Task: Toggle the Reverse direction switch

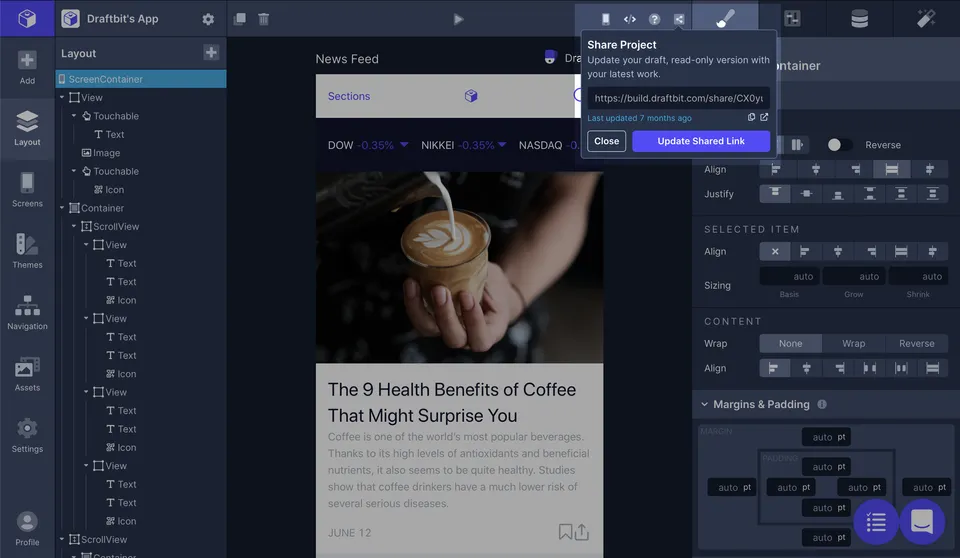Action: coord(839,145)
